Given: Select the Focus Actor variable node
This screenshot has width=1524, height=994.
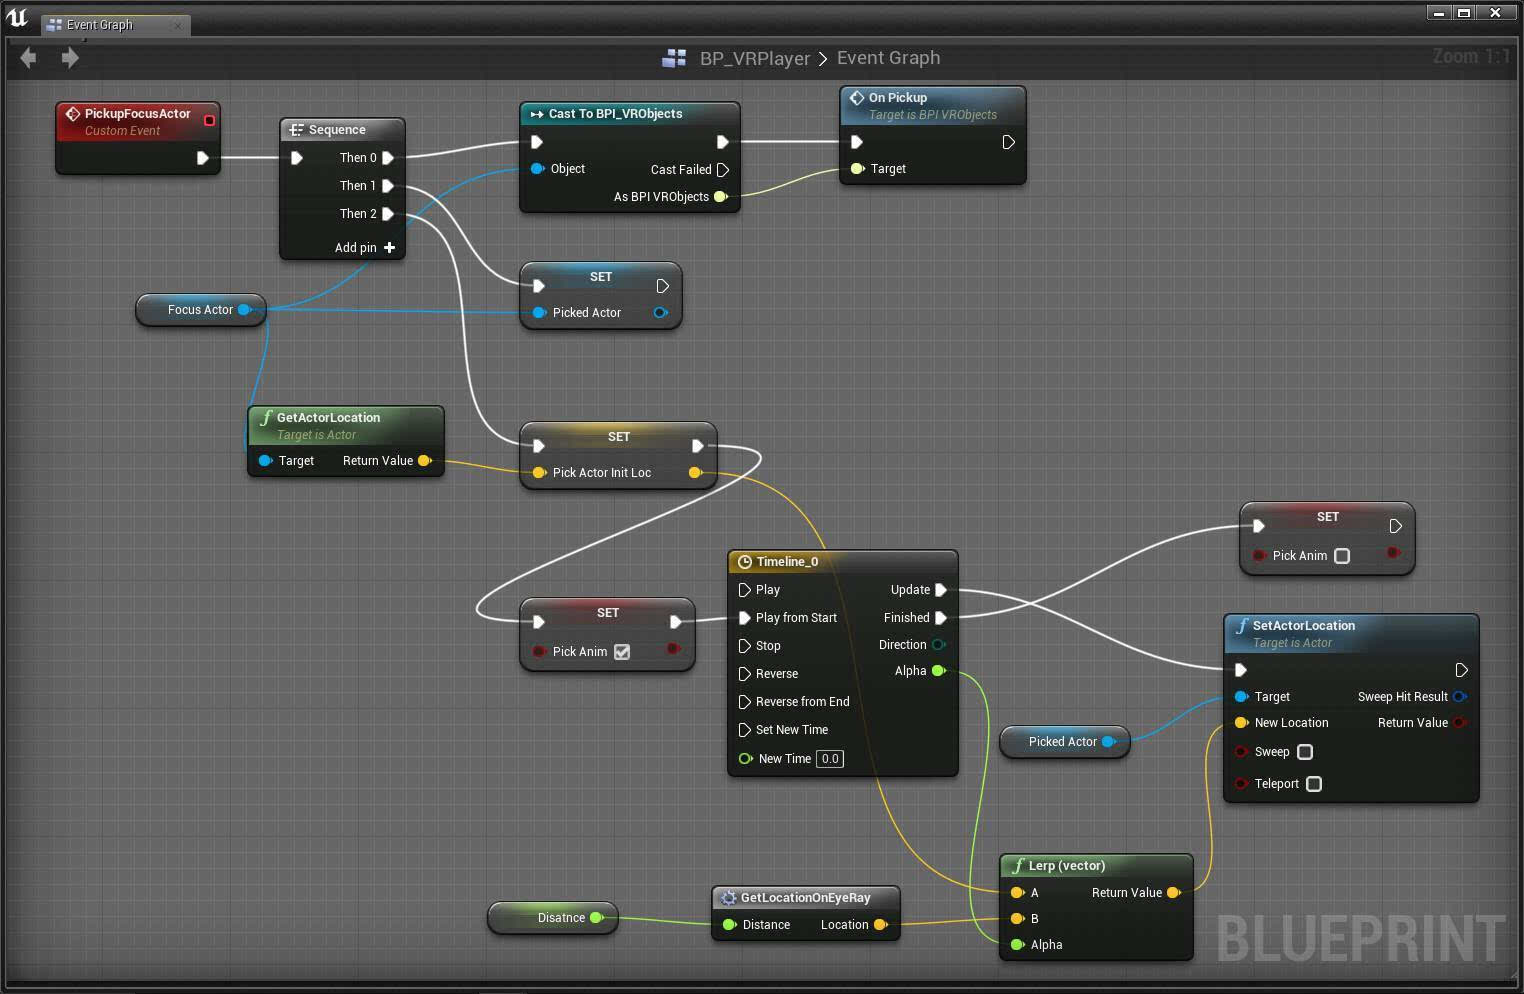Looking at the screenshot, I should pyautogui.click(x=201, y=310).
